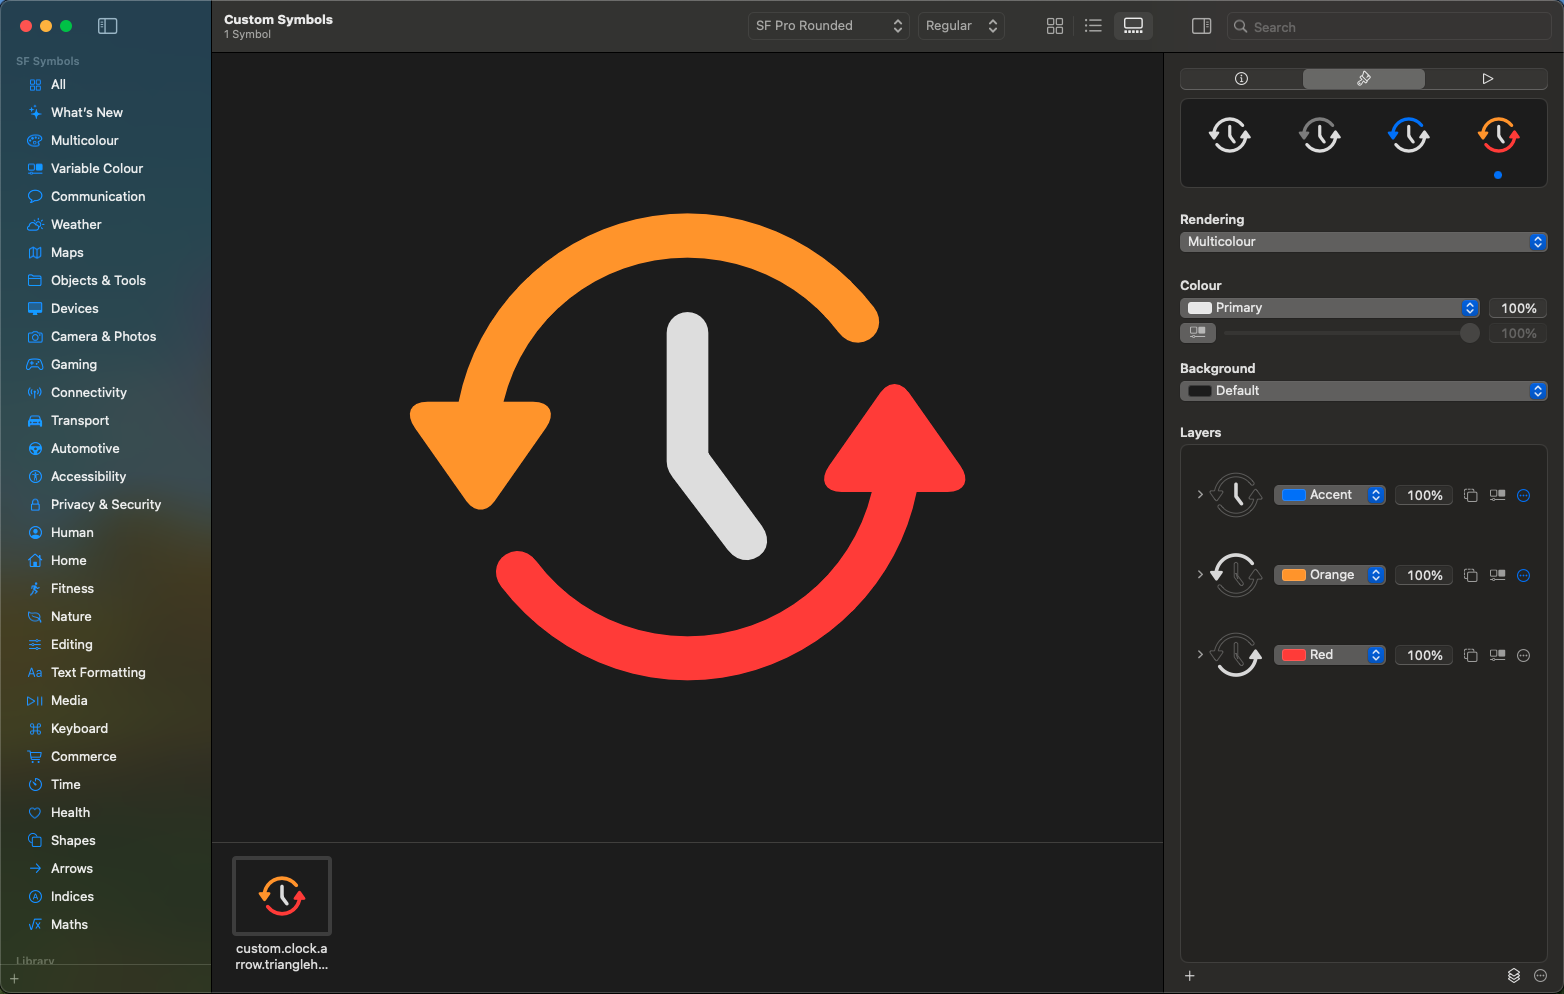Image resolution: width=1564 pixels, height=994 pixels.
Task: Expand the Orange layer
Action: (x=1200, y=575)
